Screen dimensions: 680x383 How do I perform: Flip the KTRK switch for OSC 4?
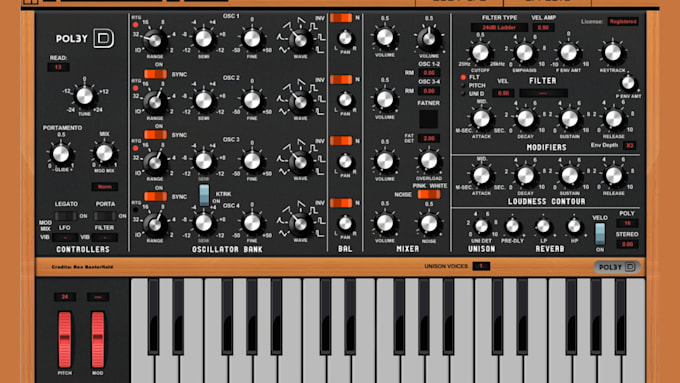pyautogui.click(x=204, y=195)
